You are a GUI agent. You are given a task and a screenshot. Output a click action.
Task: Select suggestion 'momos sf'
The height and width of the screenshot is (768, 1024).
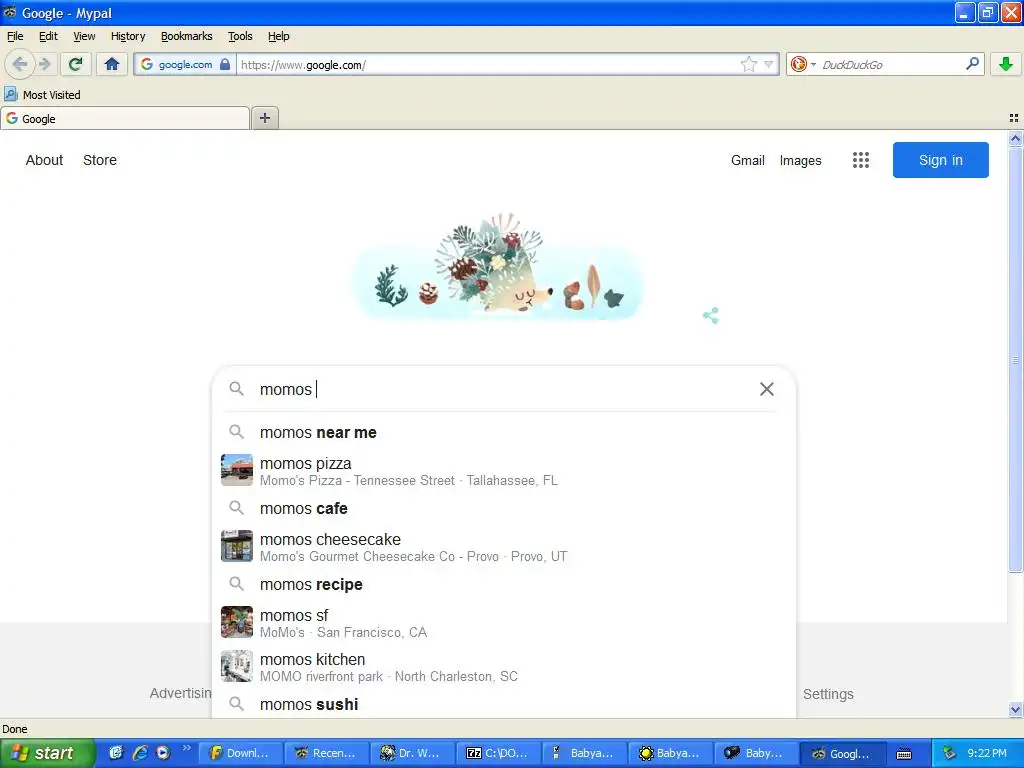pos(504,622)
